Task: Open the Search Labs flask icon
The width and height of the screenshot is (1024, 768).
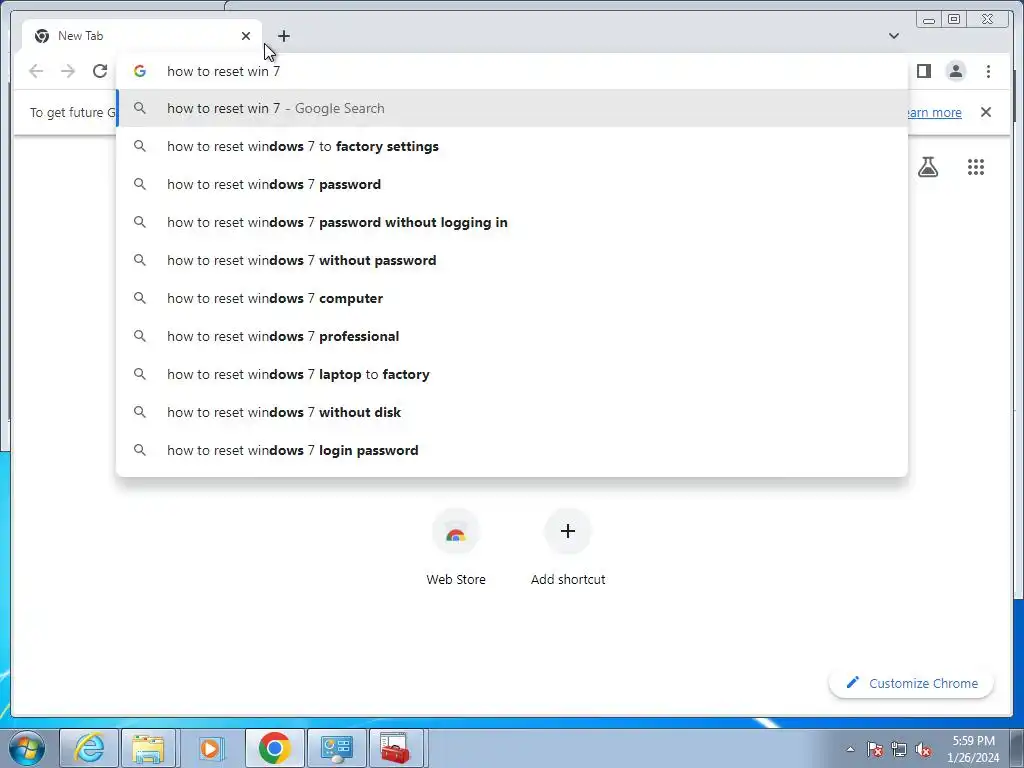Action: click(928, 167)
